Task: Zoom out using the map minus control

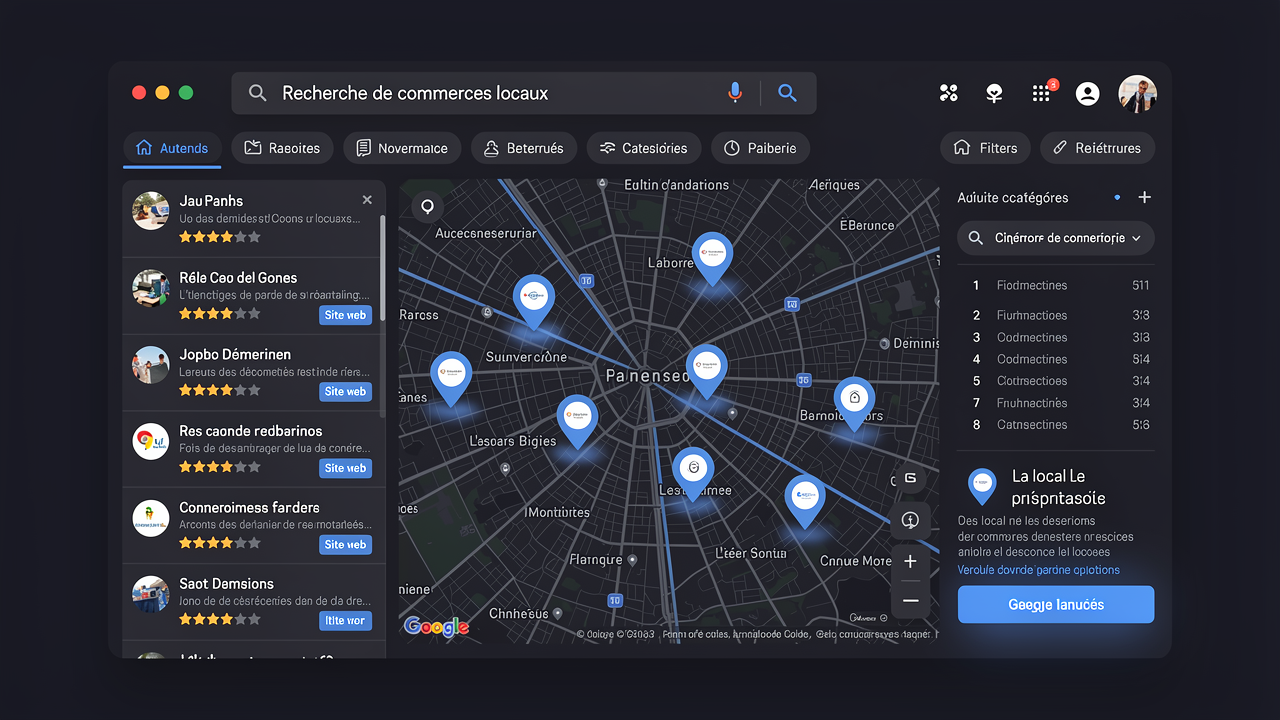Action: [910, 600]
